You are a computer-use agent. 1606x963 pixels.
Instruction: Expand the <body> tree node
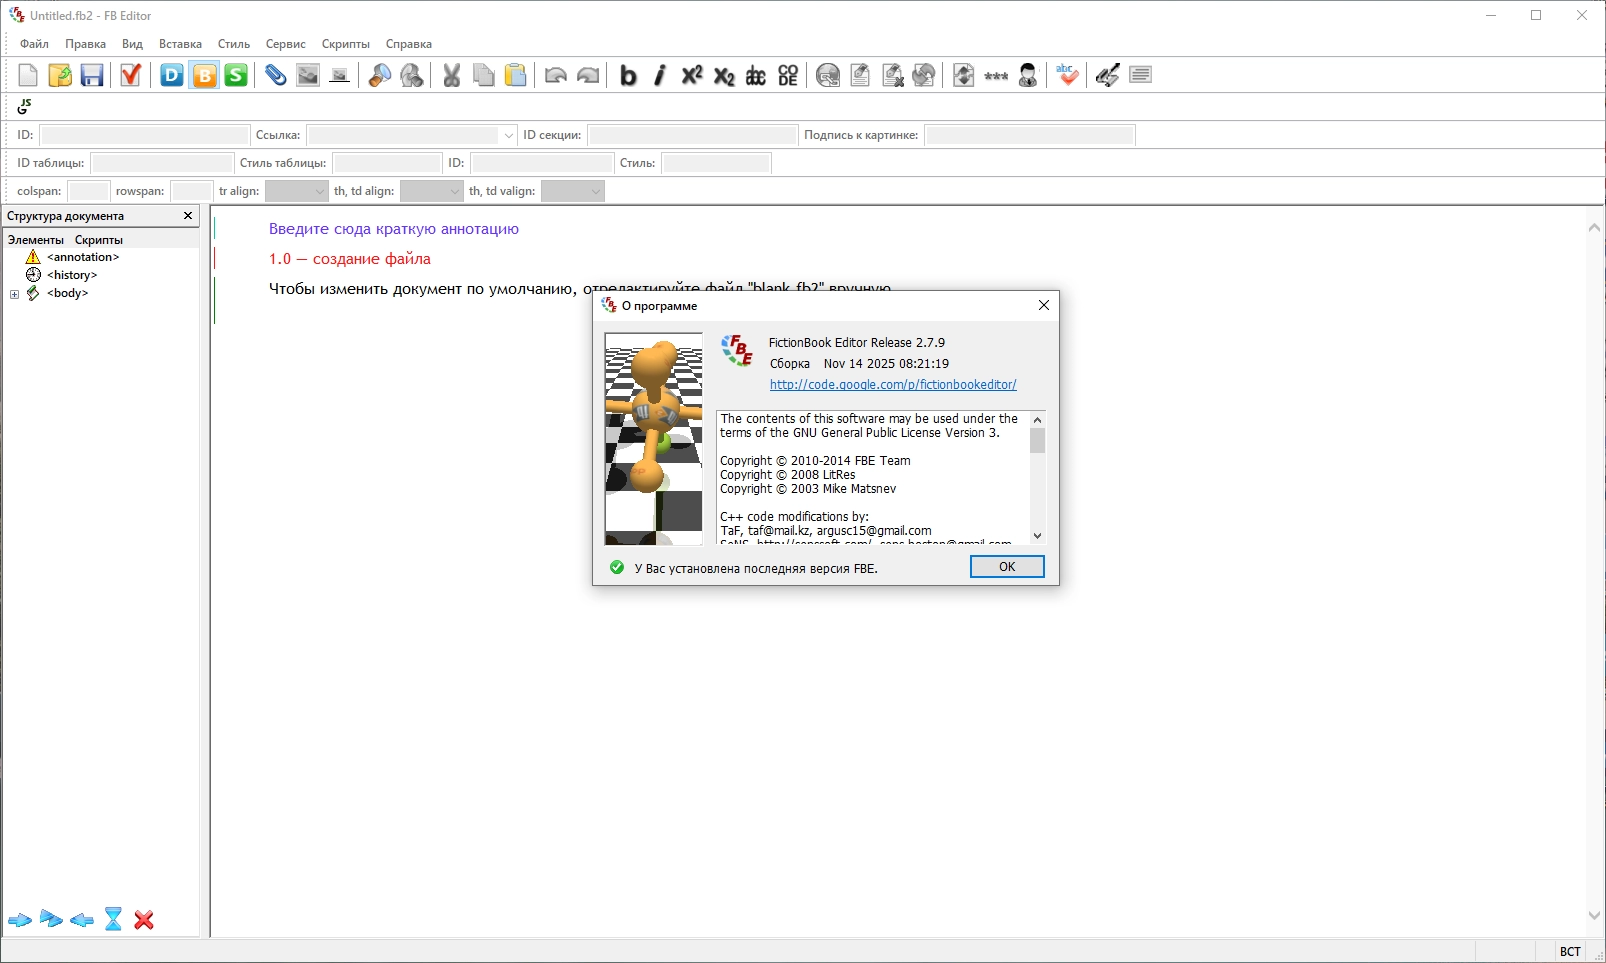14,294
